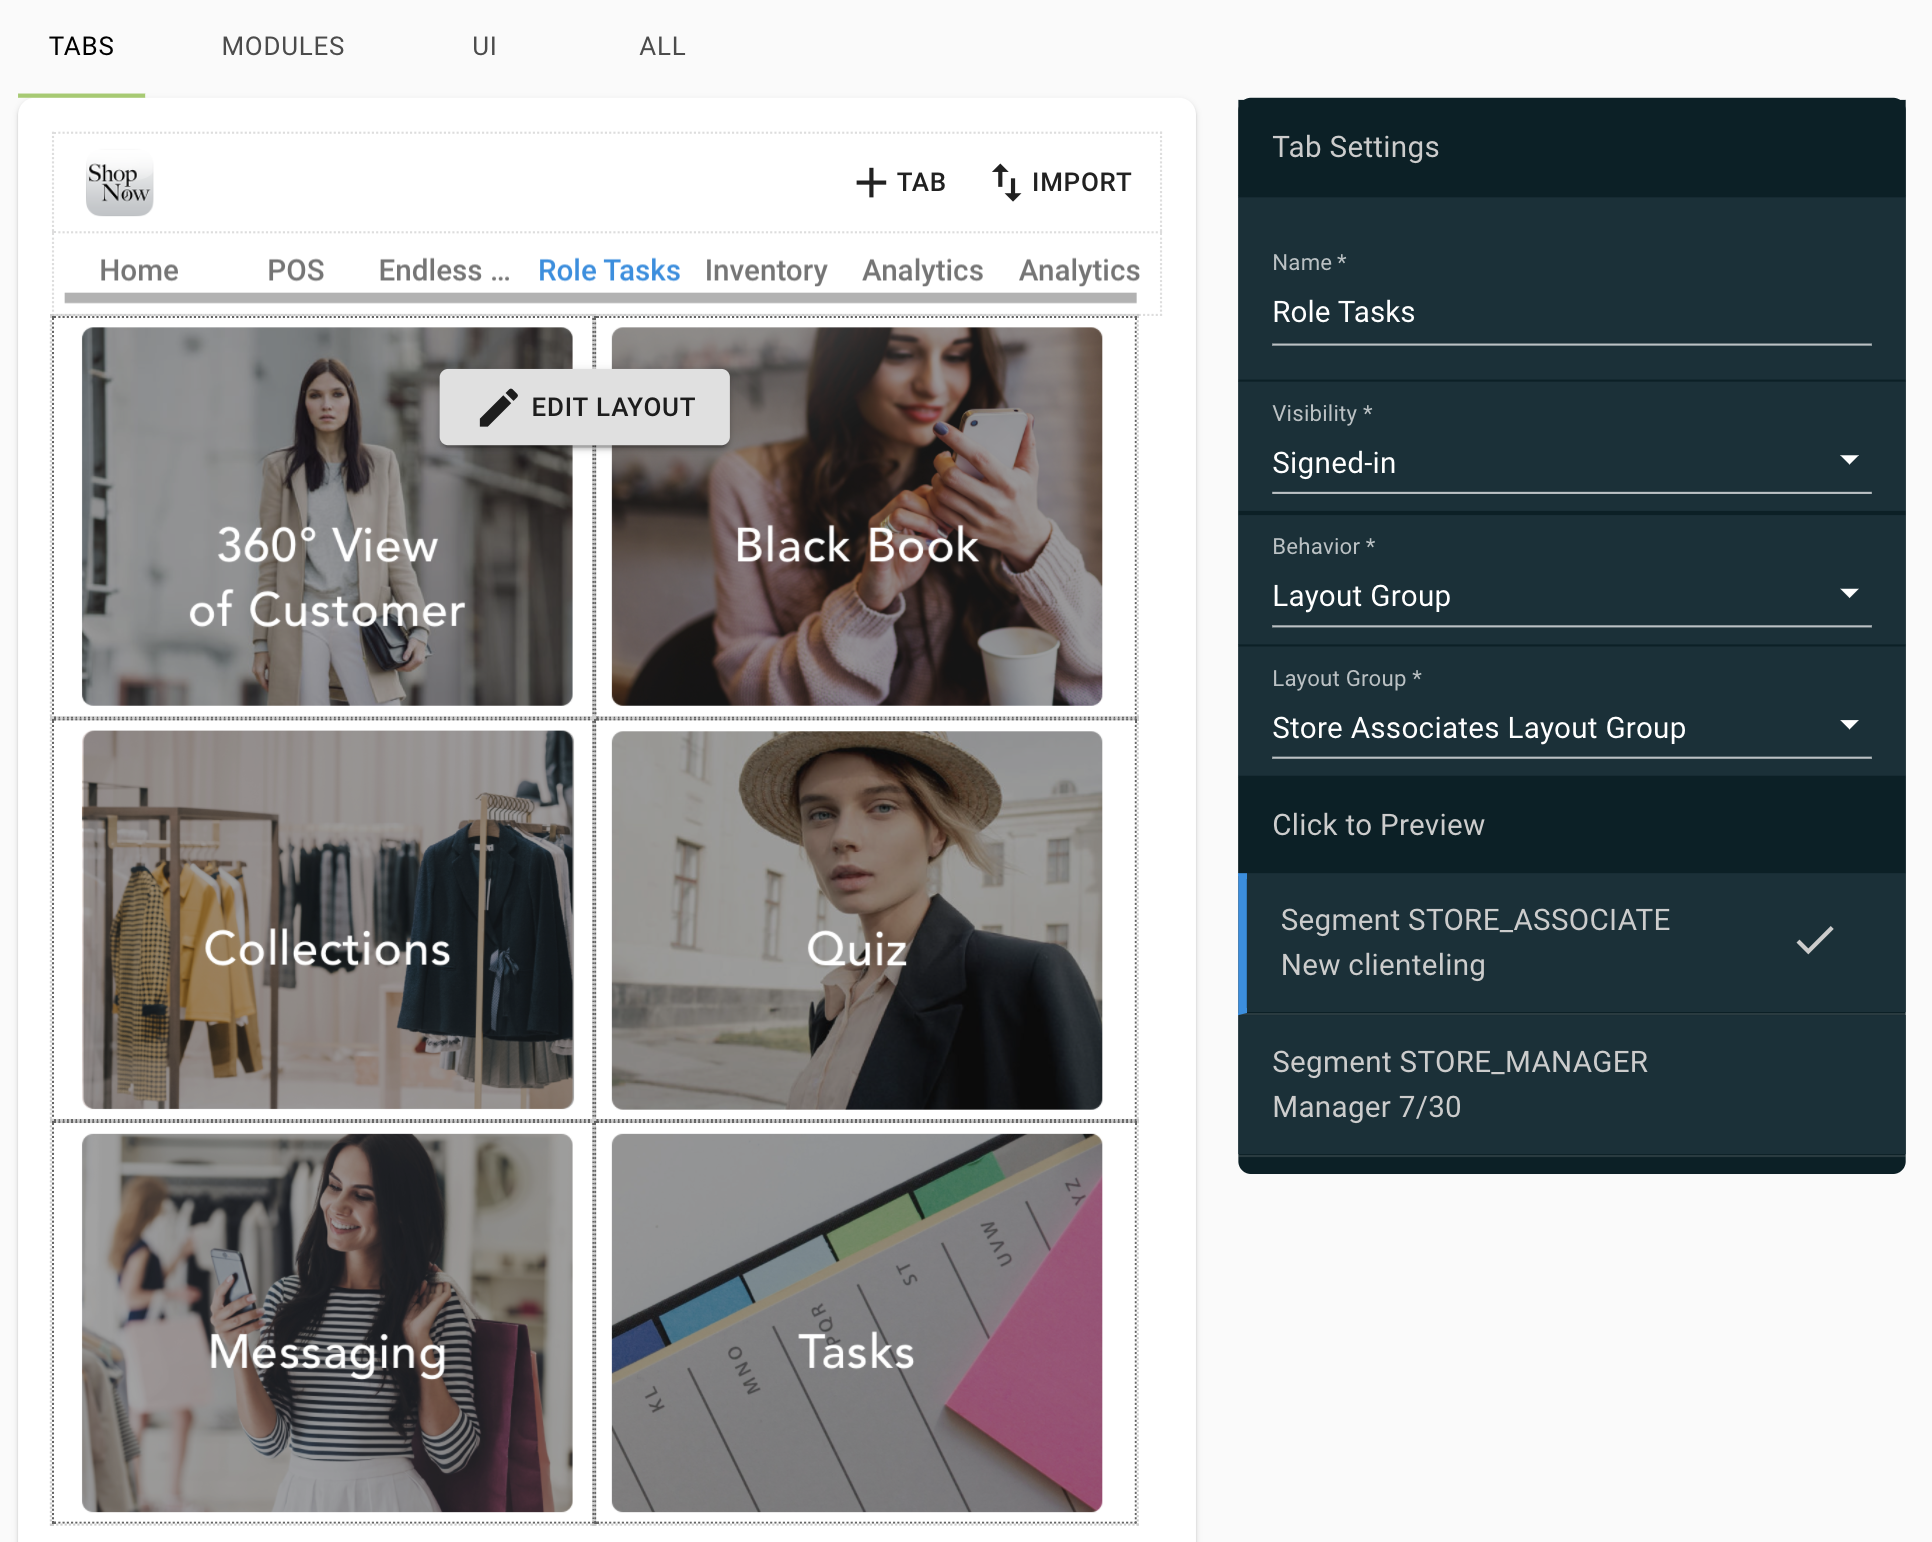Open the 360° View of Customer tile
This screenshot has height=1542, width=1932.
click(327, 516)
